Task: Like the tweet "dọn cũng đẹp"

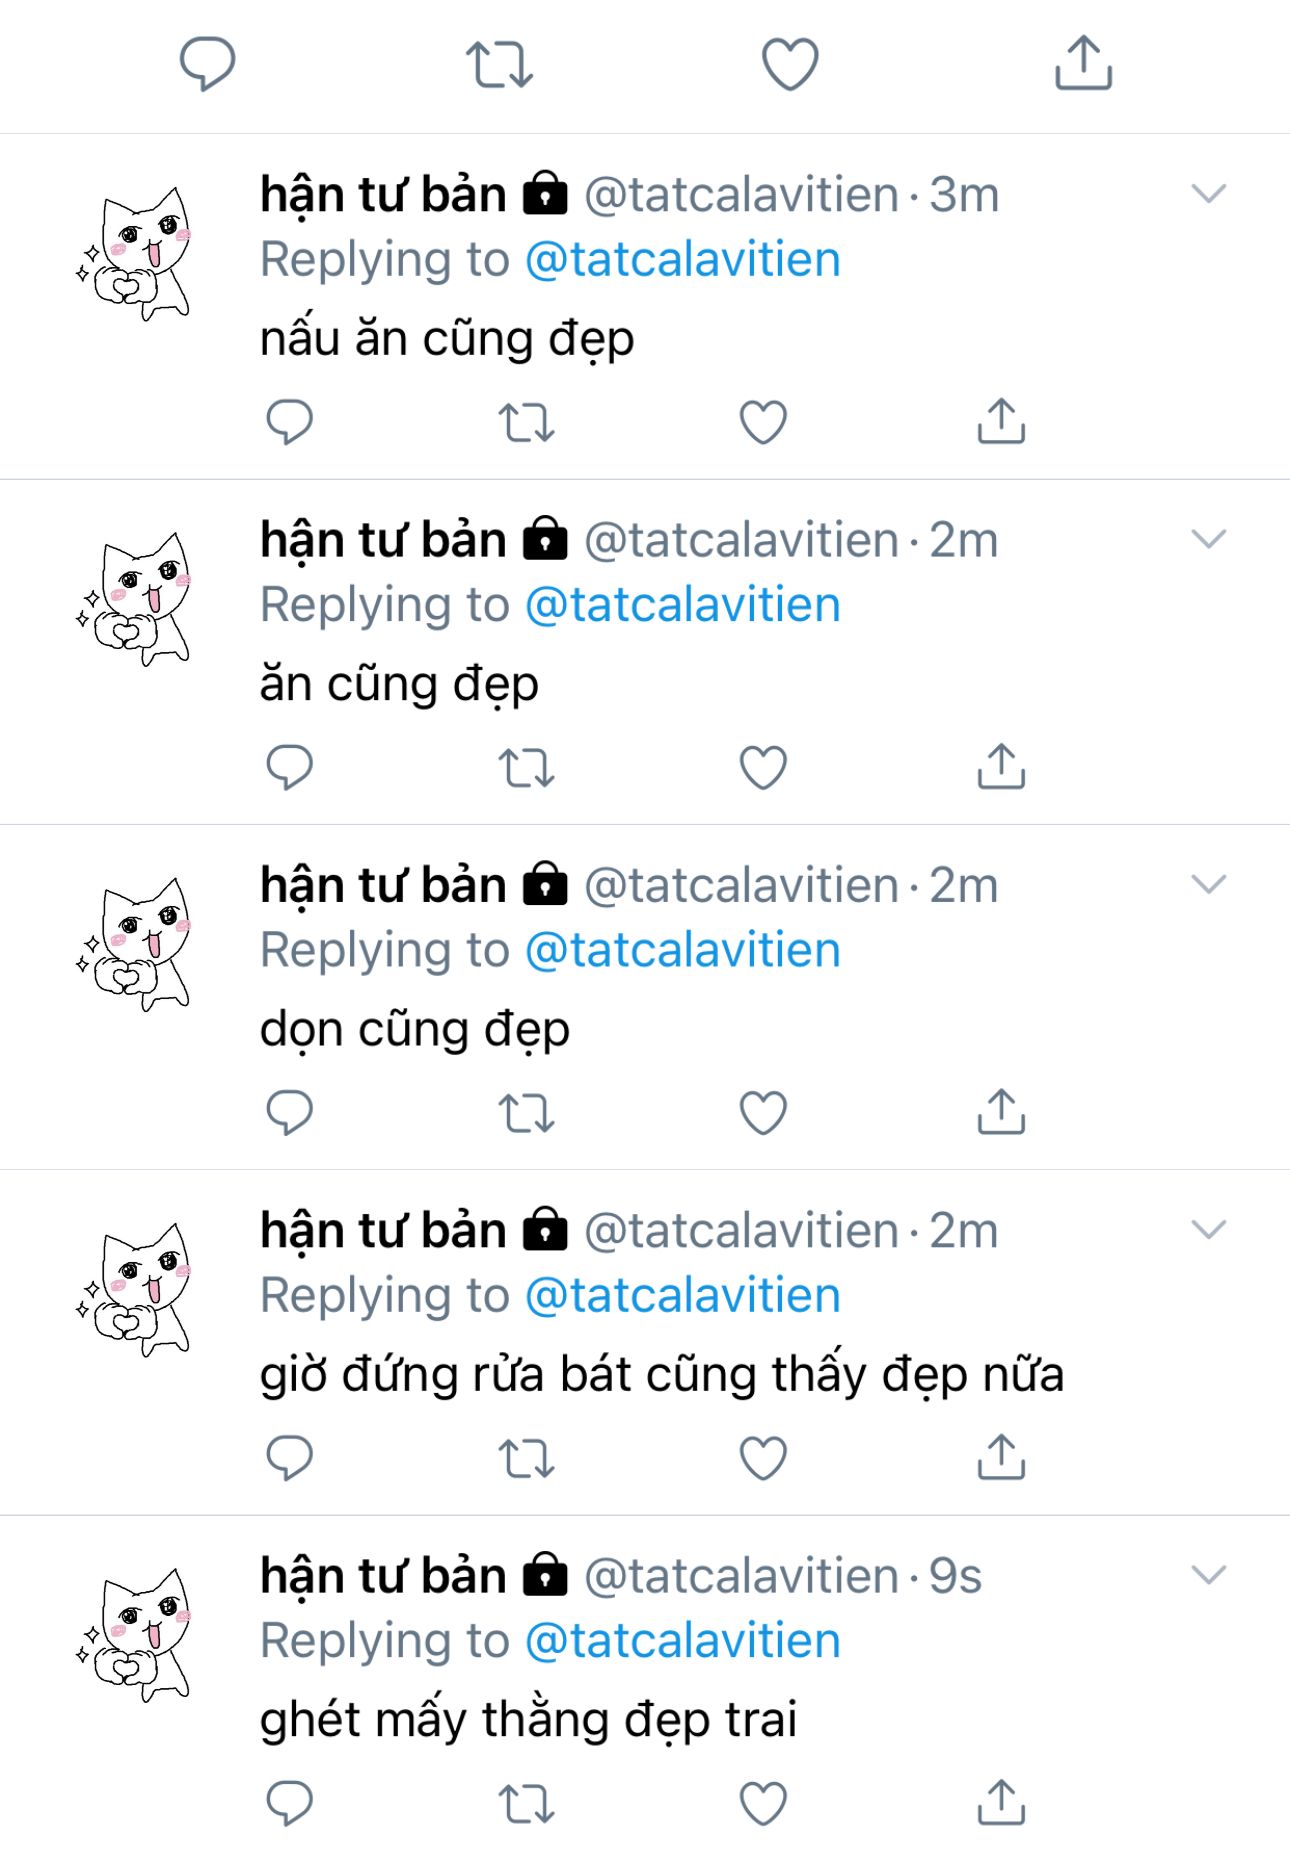Action: (763, 1112)
